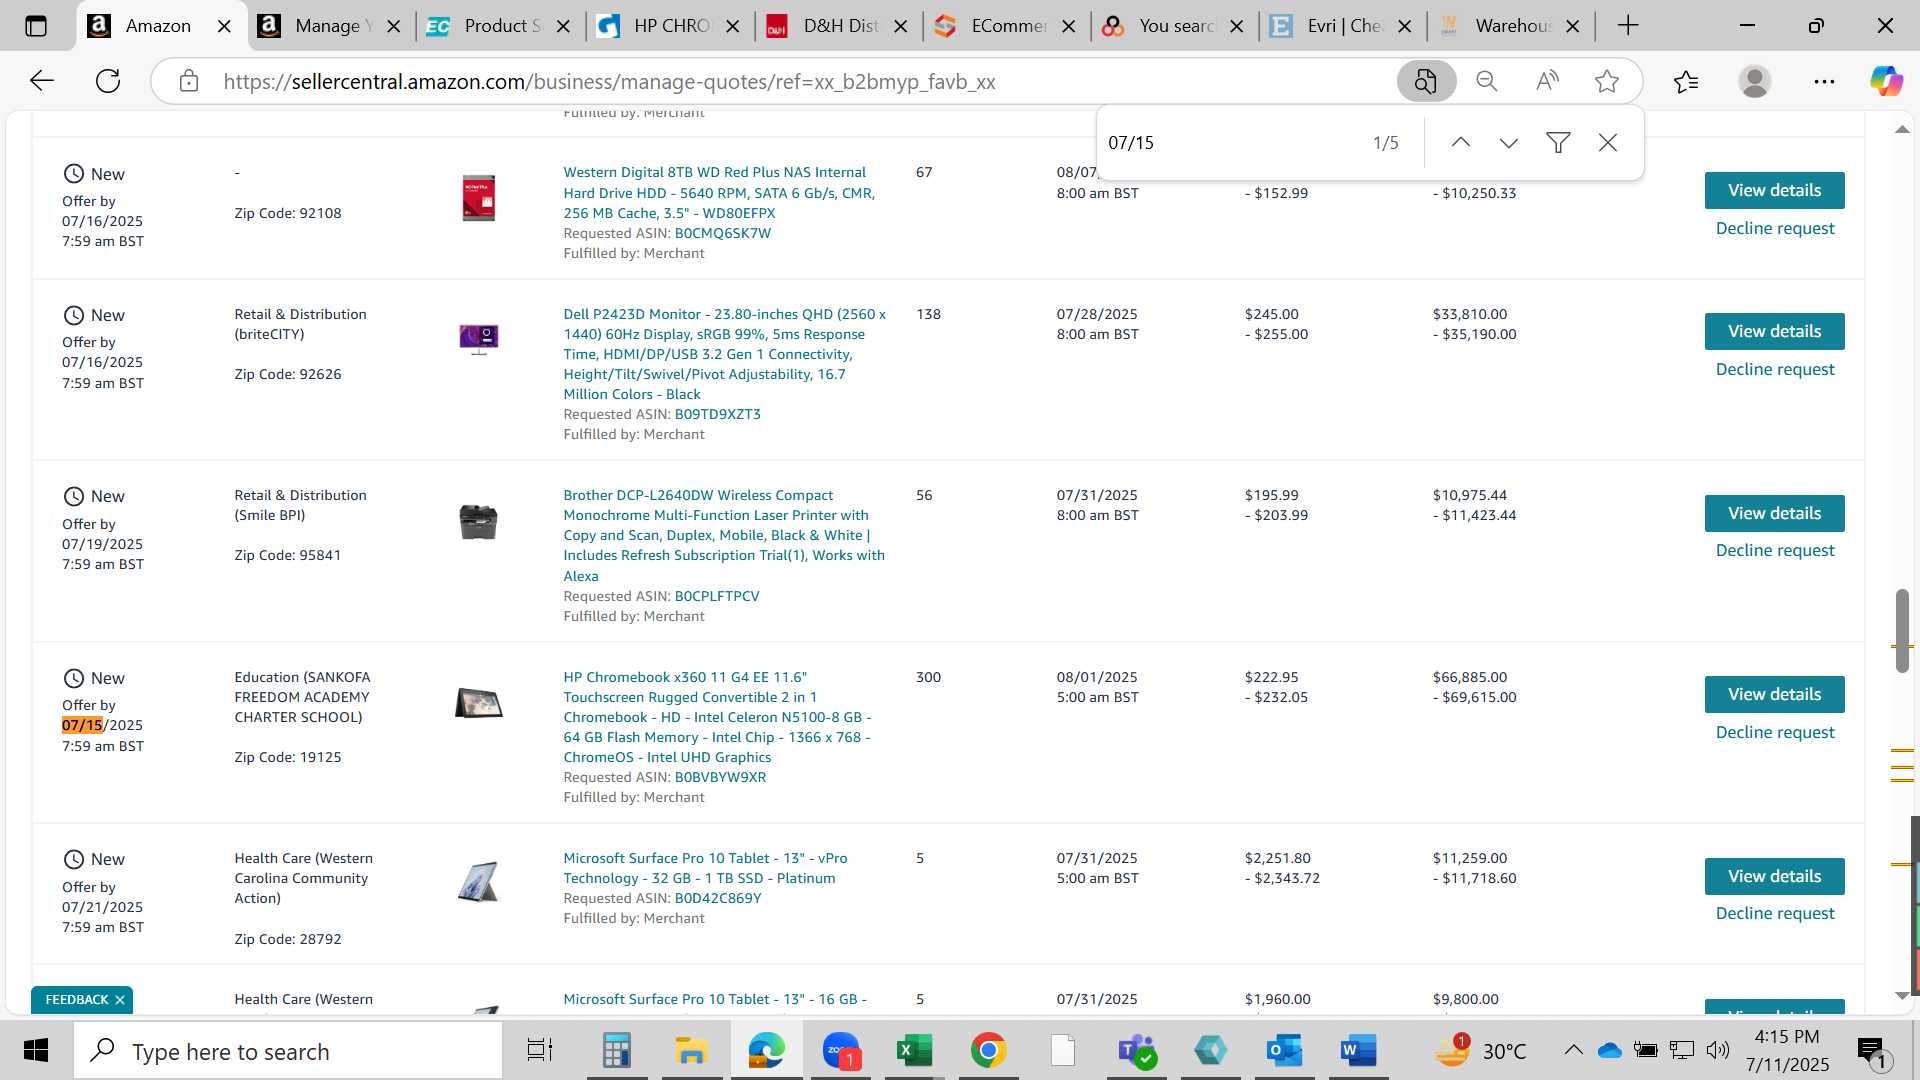
Task: Click the Dell monitor product thumbnail
Action: pyautogui.click(x=479, y=339)
